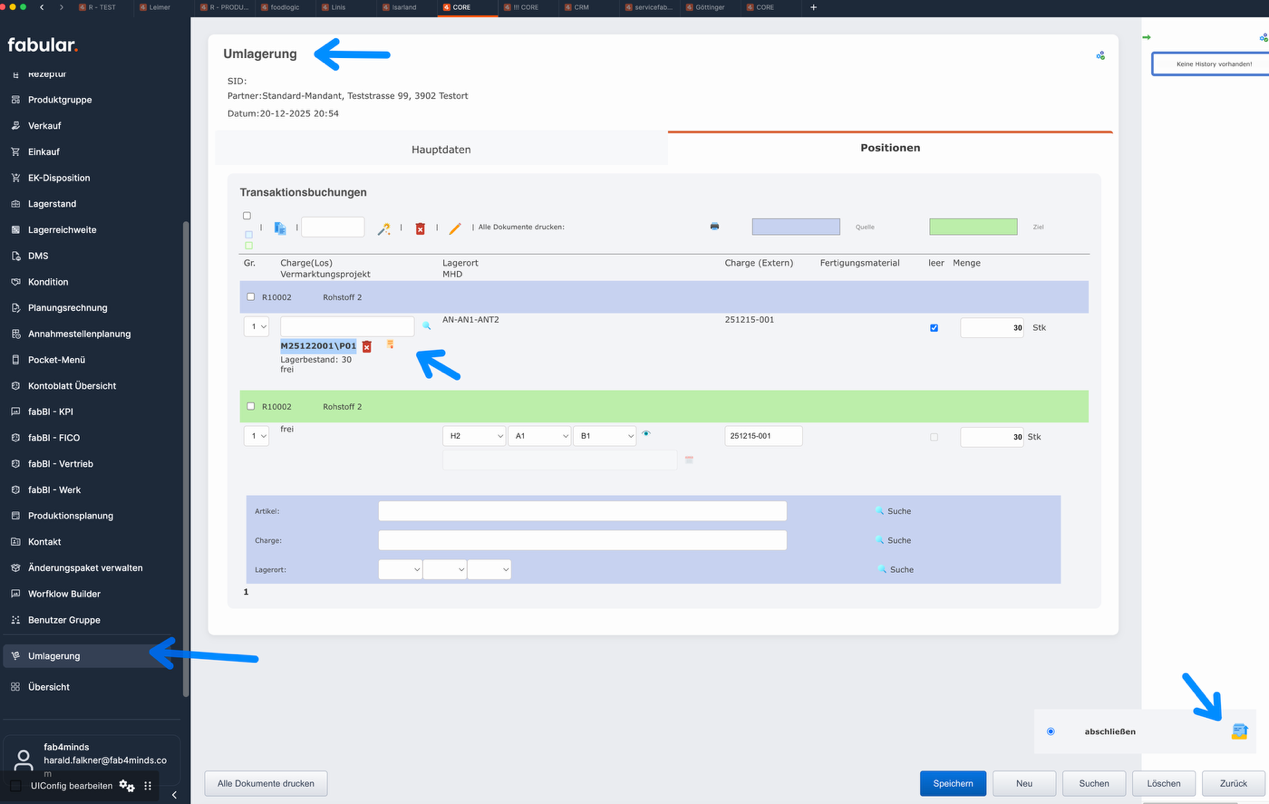Click the copy documents icon in toolbar
Screen dimensions: 1269x804
pos(280,229)
